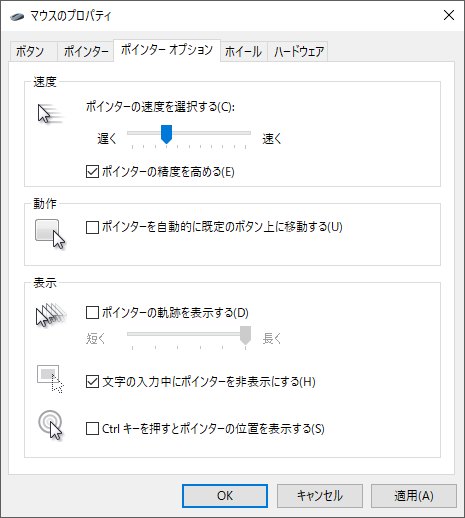Toggle ポインターの精度を高める checkbox
465x518 pixels.
point(92,172)
